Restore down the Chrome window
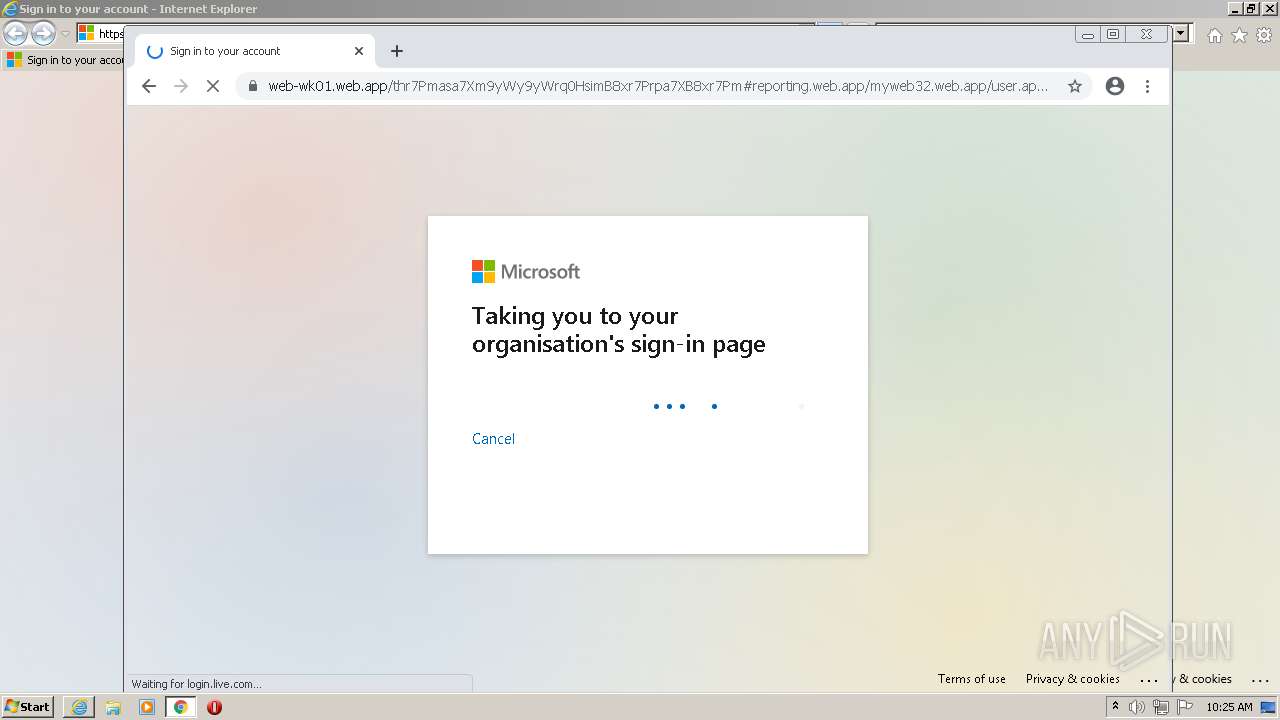1280x720 pixels. 1113,34
